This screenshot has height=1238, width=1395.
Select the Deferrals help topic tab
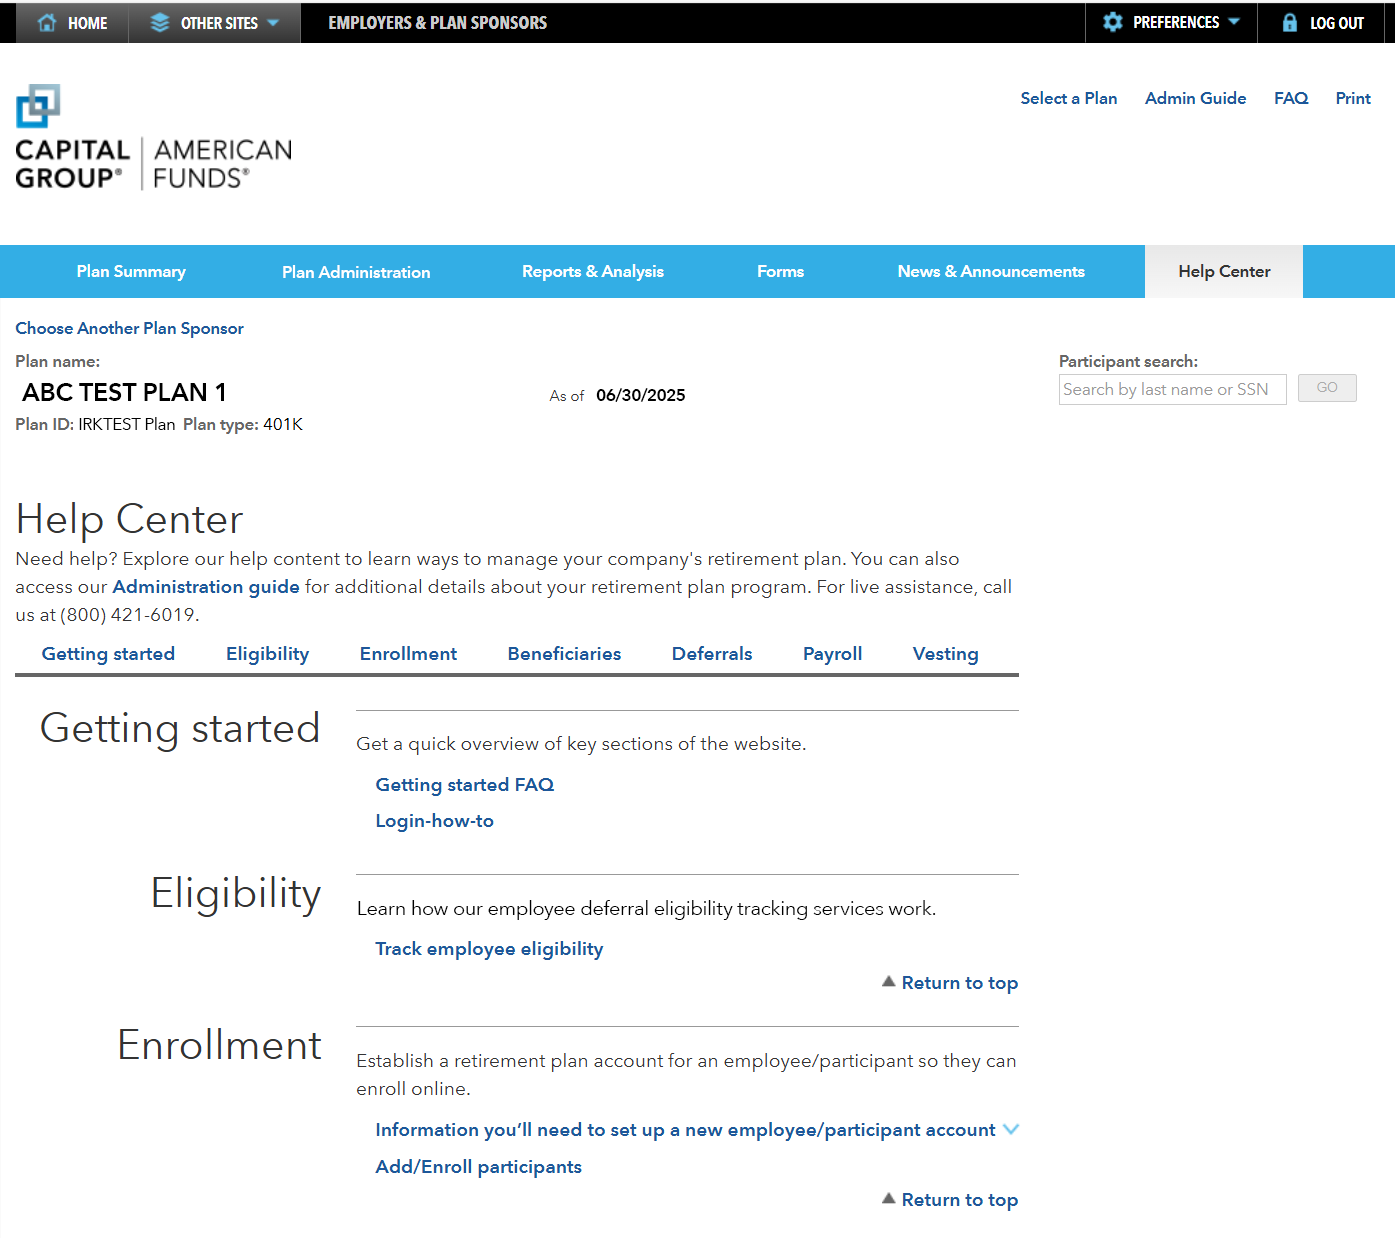712,653
